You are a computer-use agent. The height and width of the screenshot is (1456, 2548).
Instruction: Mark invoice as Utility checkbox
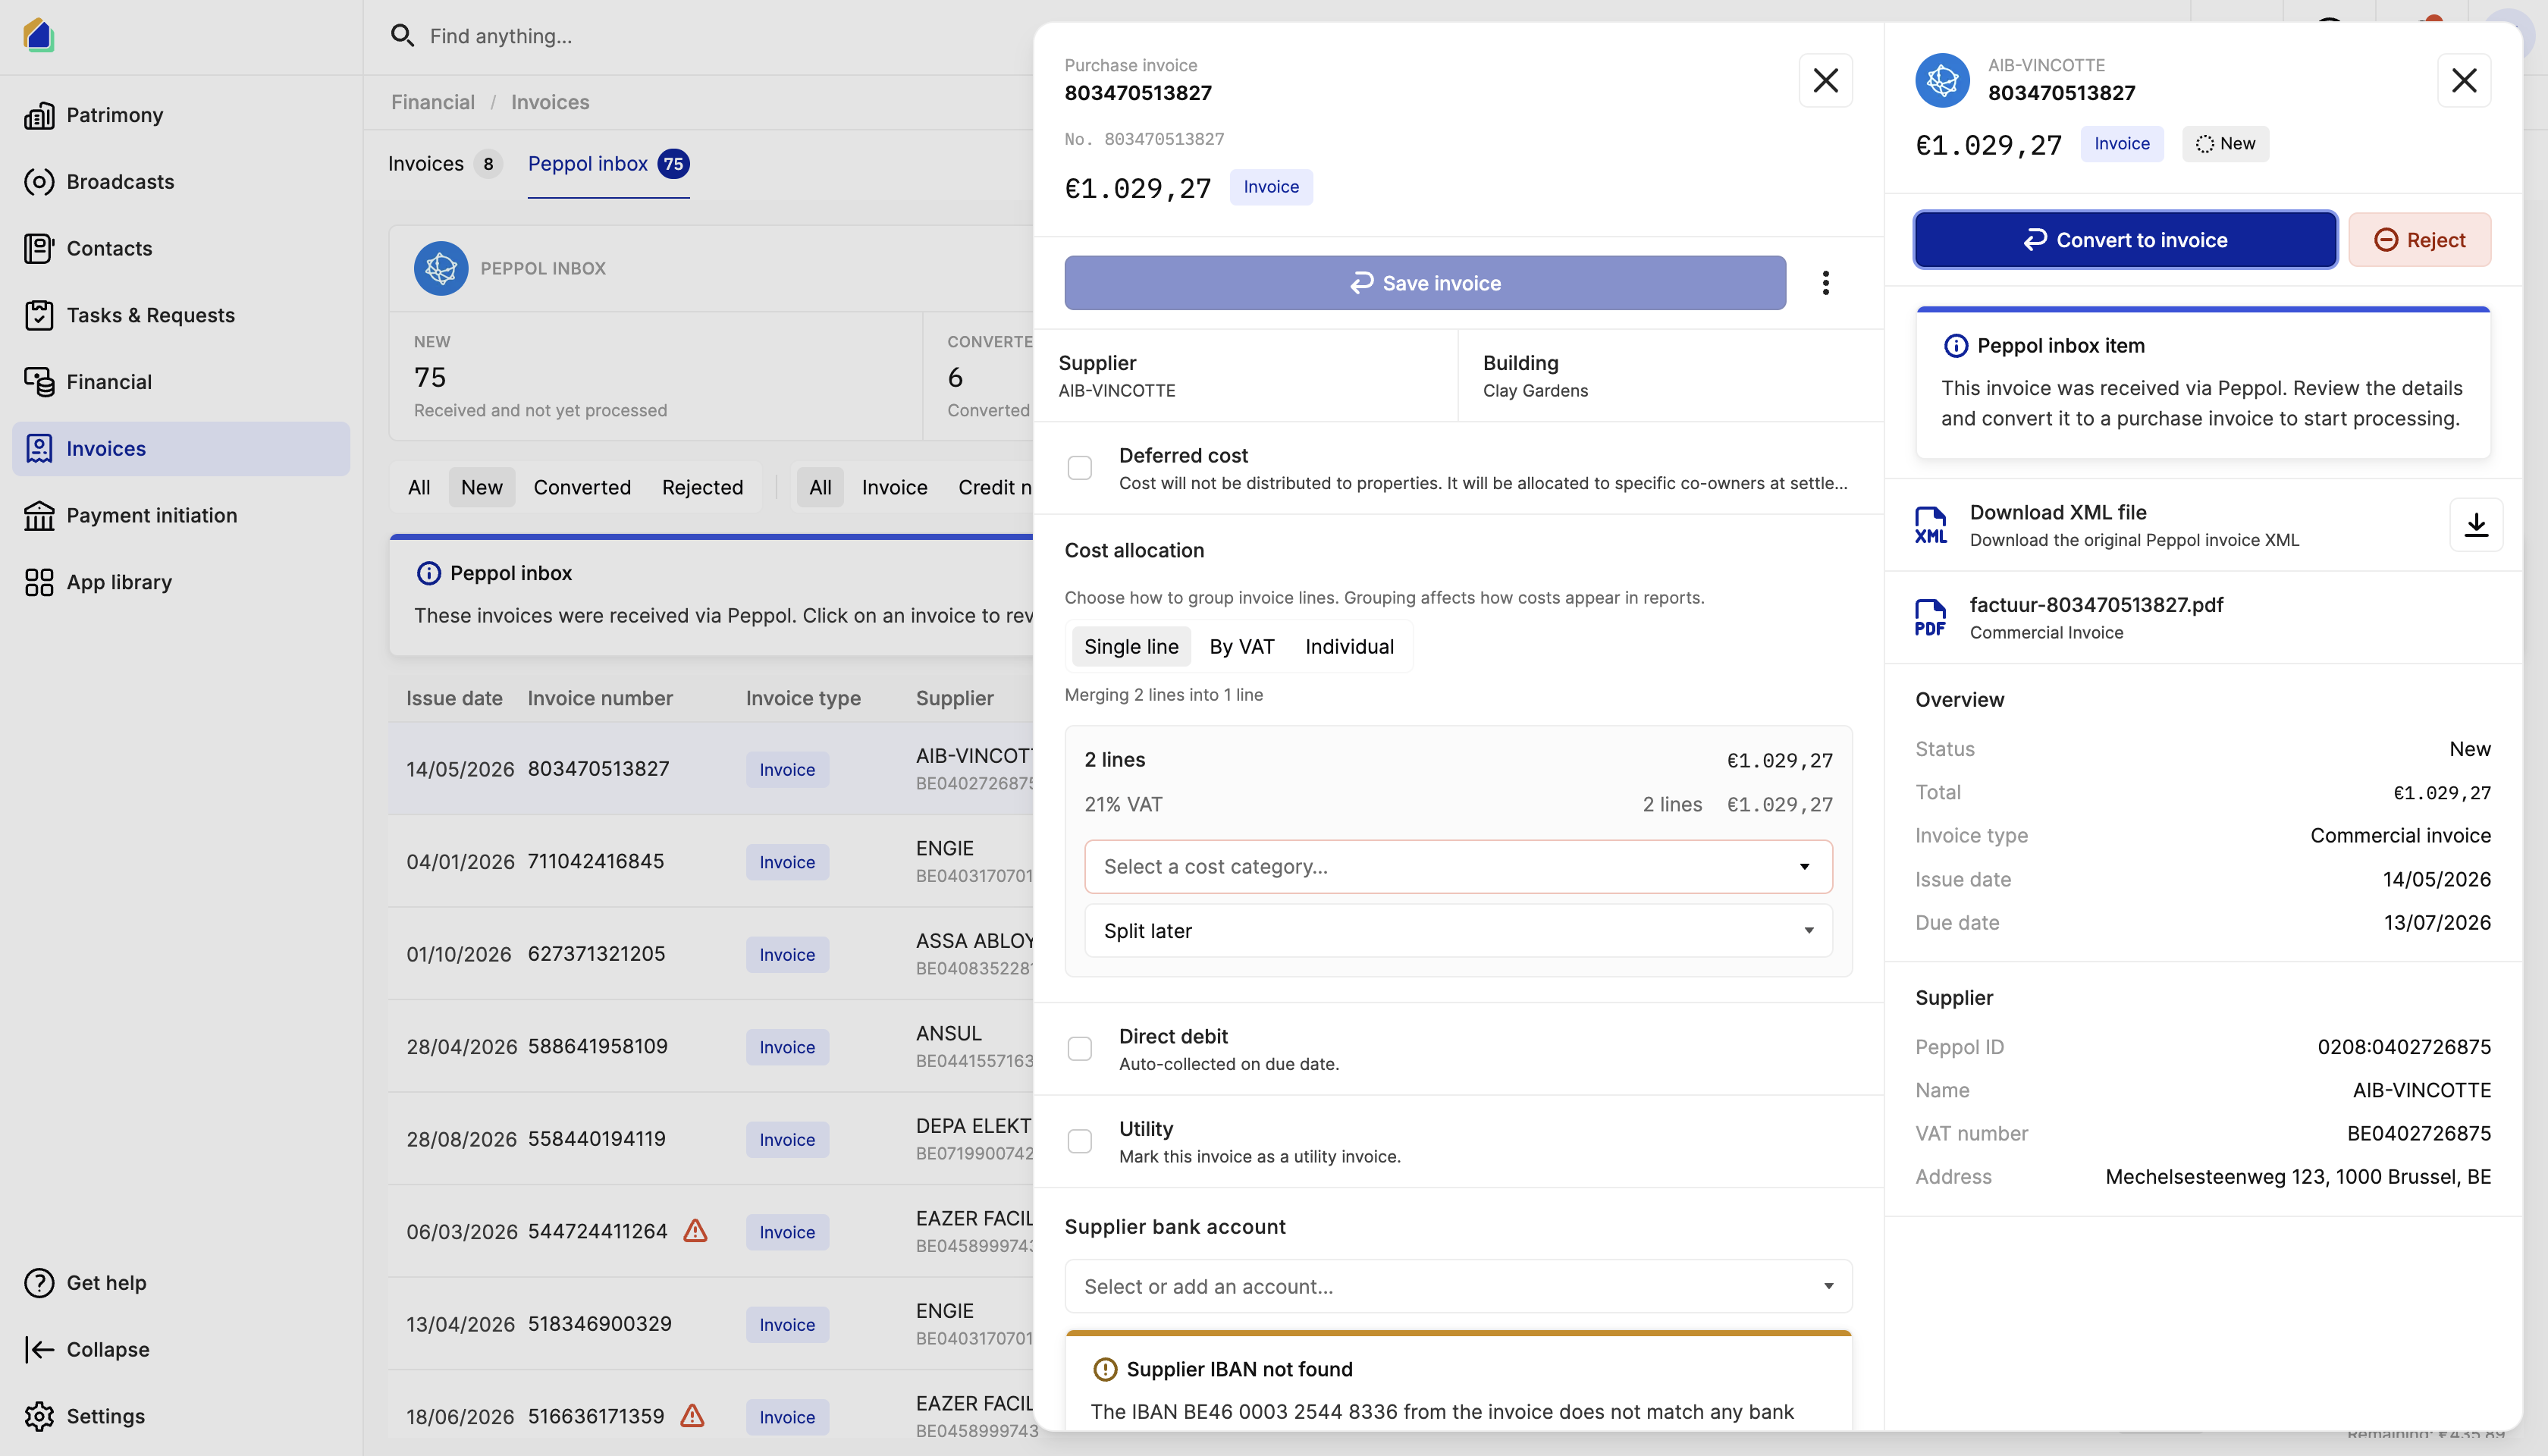(x=1079, y=1141)
